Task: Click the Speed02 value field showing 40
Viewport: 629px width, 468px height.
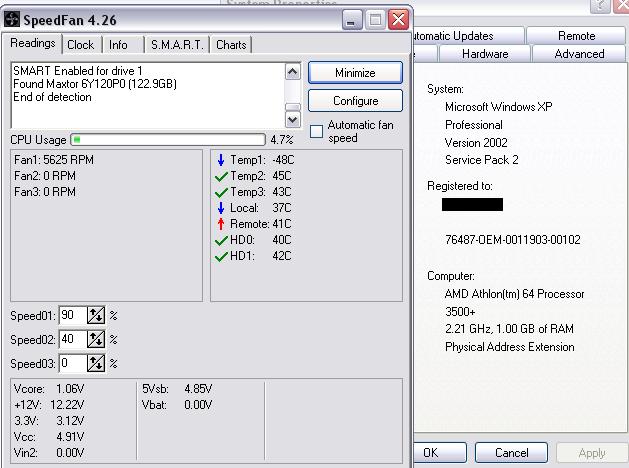Action: coord(72,339)
